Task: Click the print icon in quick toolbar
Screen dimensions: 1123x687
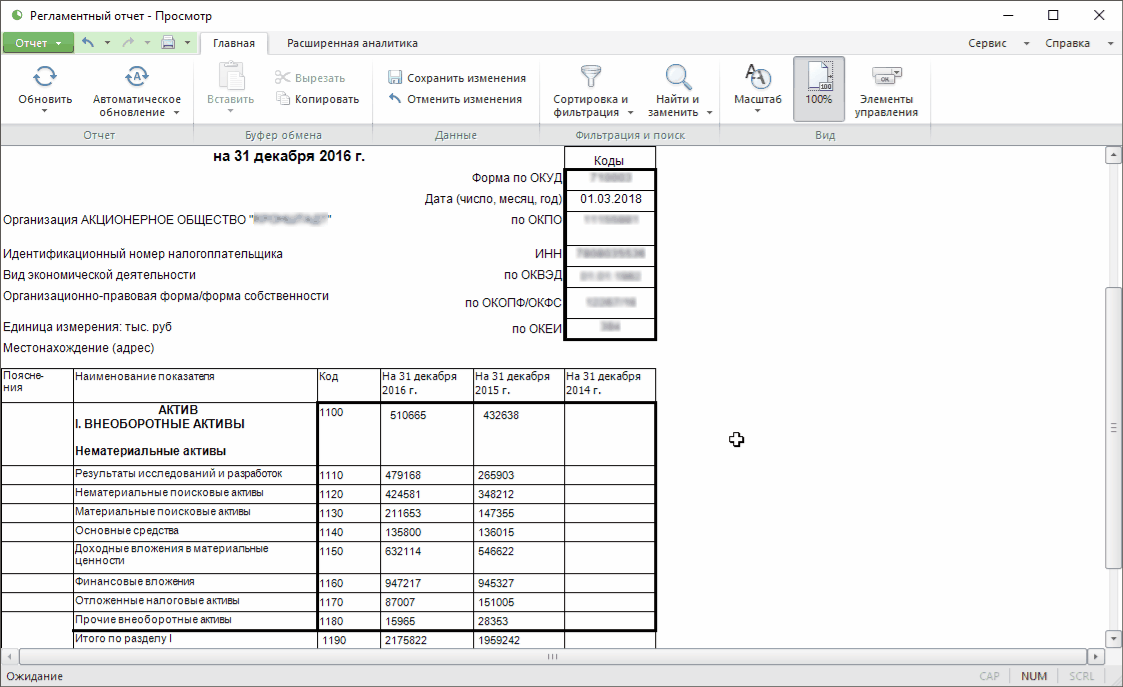Action: tap(168, 42)
